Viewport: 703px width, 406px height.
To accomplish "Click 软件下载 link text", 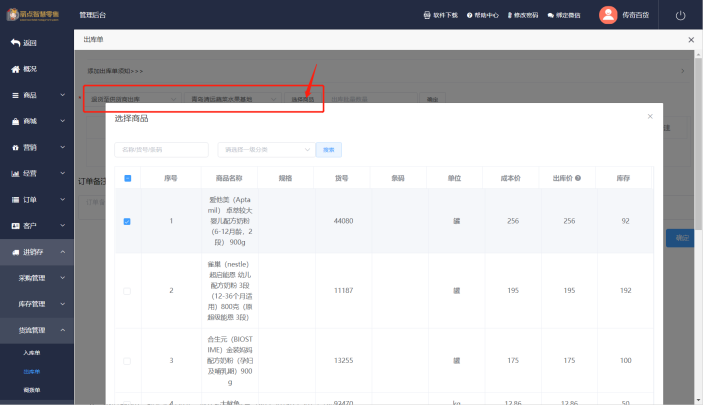I will [445, 15].
